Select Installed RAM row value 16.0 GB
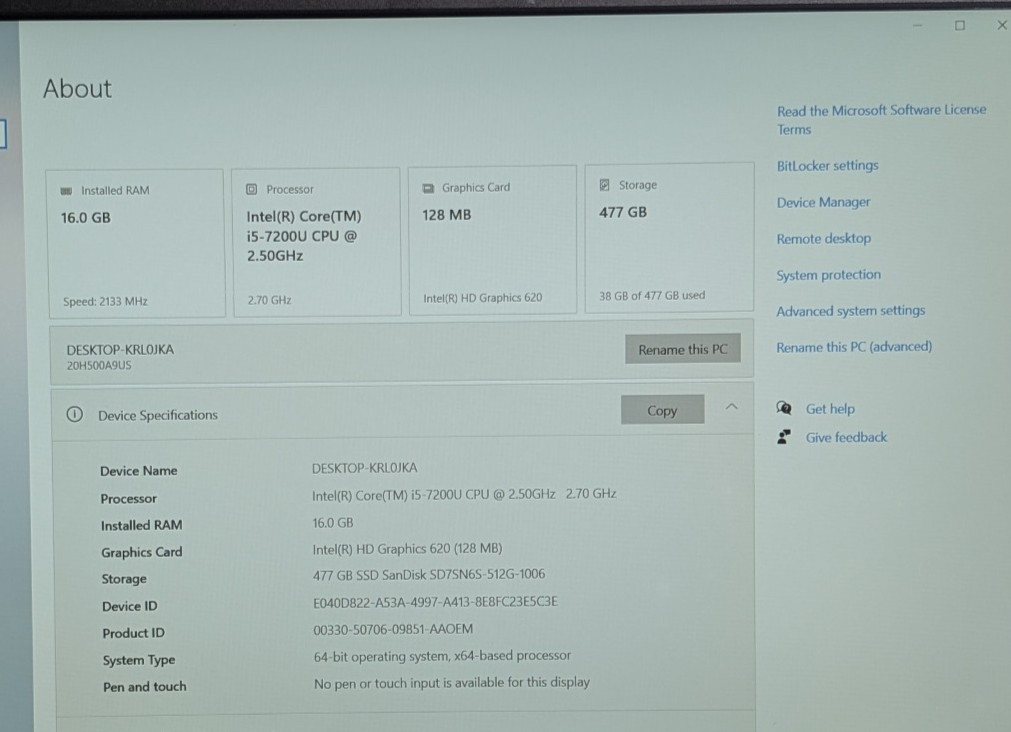The image size is (1011, 732). click(333, 522)
